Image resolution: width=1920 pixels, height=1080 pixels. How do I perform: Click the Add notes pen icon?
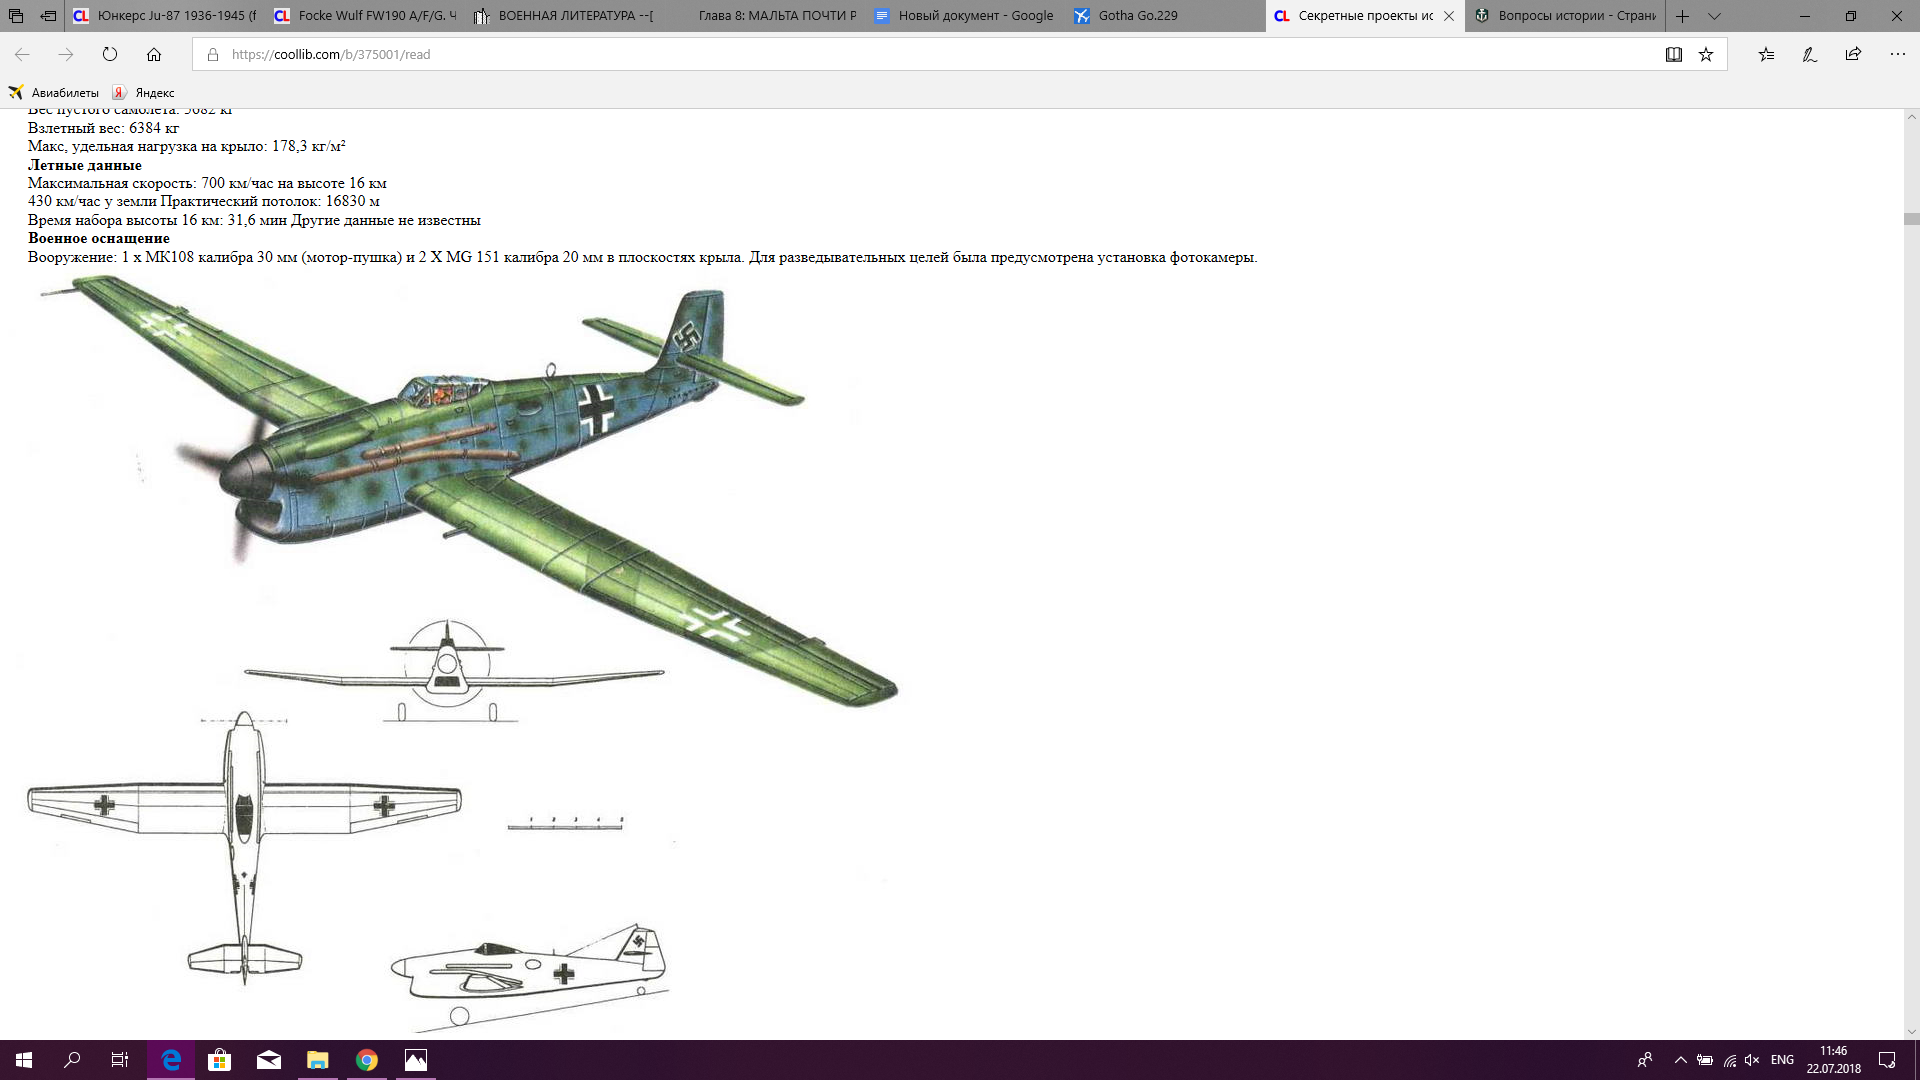coord(1809,55)
